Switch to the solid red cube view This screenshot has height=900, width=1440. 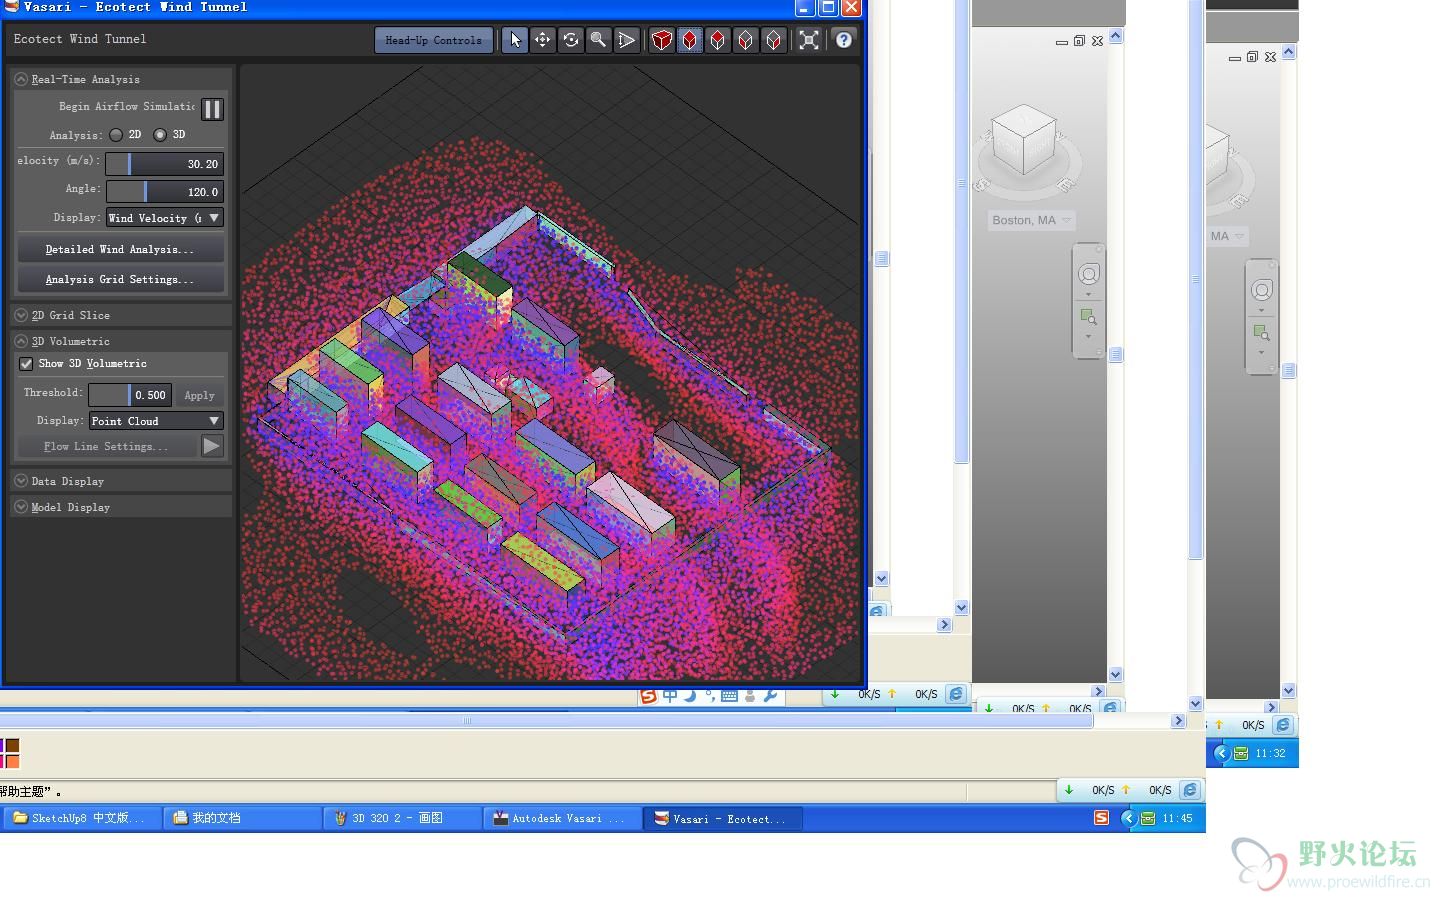(x=662, y=40)
